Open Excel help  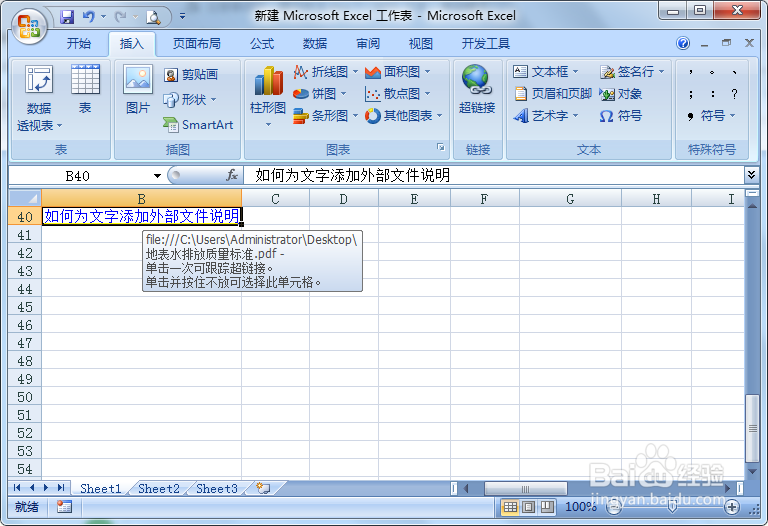tap(683, 44)
